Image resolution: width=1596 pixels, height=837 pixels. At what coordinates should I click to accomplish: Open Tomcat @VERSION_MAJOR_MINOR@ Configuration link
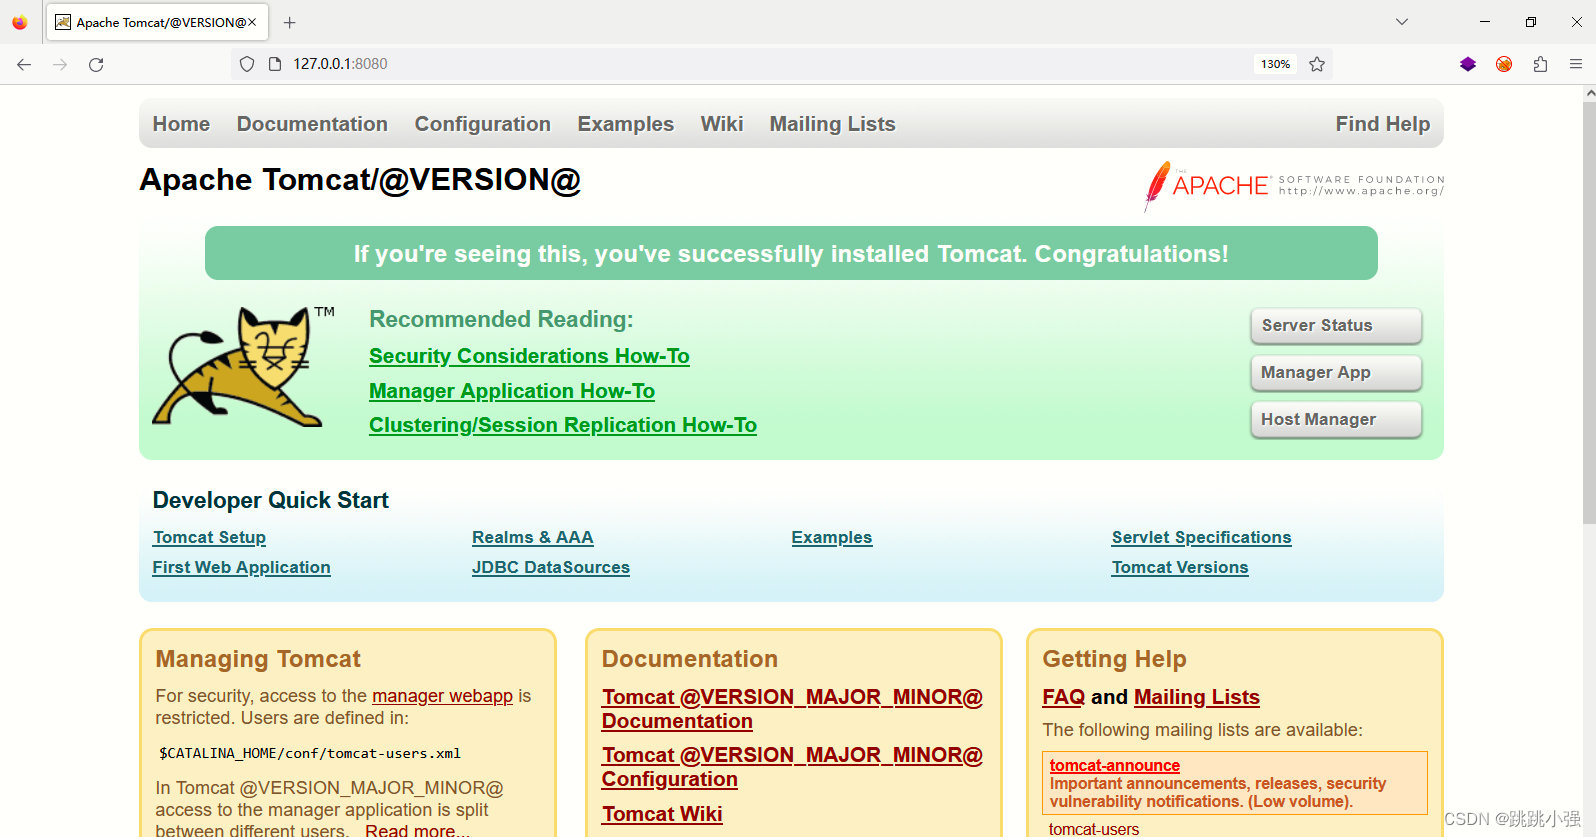(x=792, y=767)
